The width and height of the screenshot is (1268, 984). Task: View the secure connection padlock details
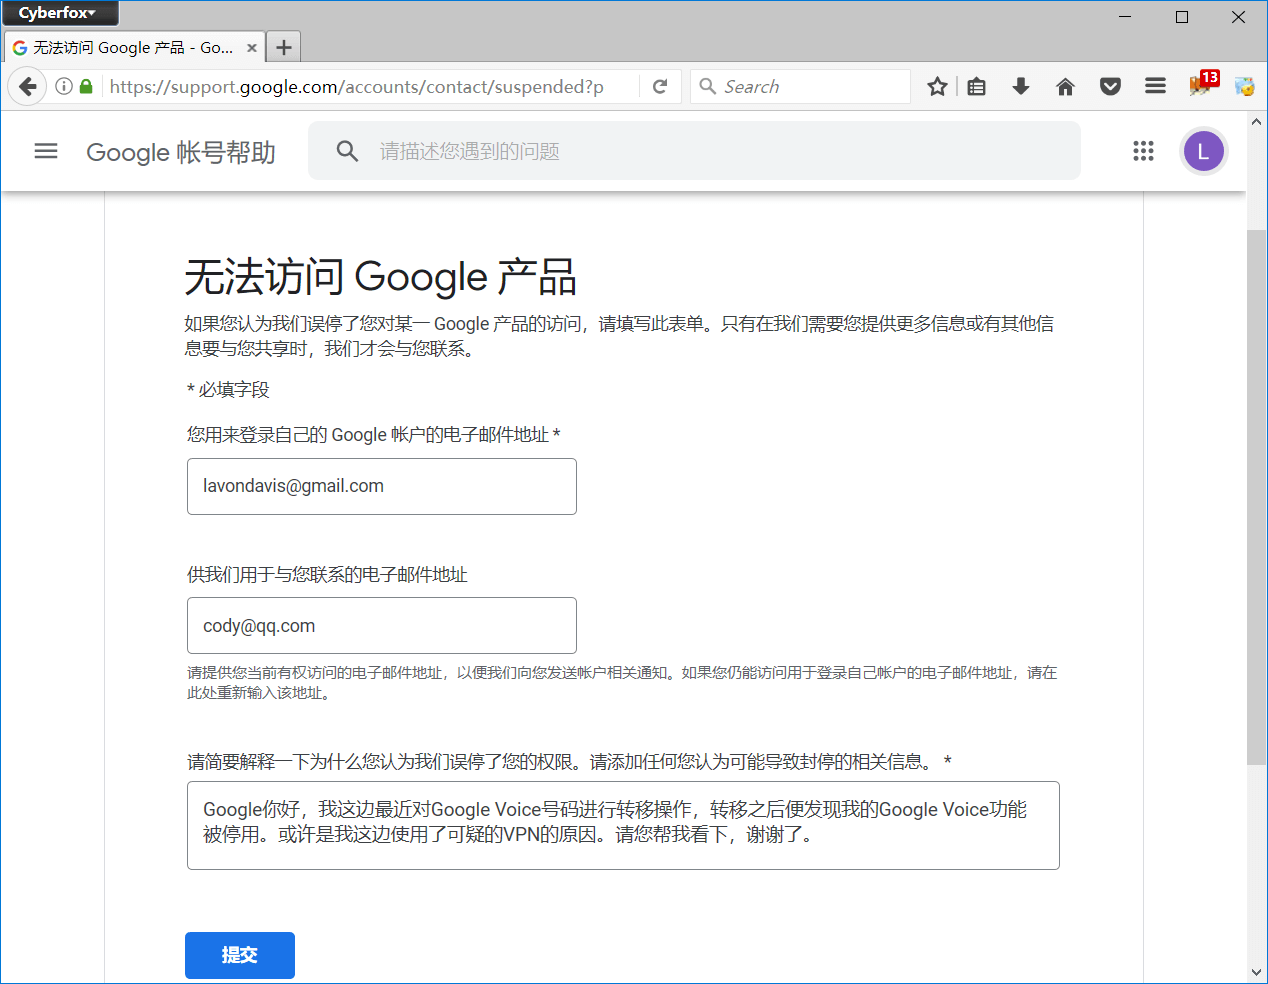click(x=86, y=87)
